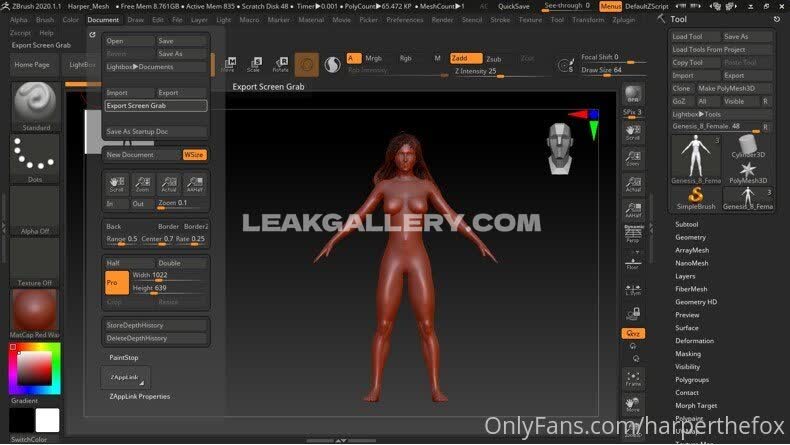790x445 pixels.
Task: Click the sculptris sphere icon in top shelf
Action: click(333, 65)
